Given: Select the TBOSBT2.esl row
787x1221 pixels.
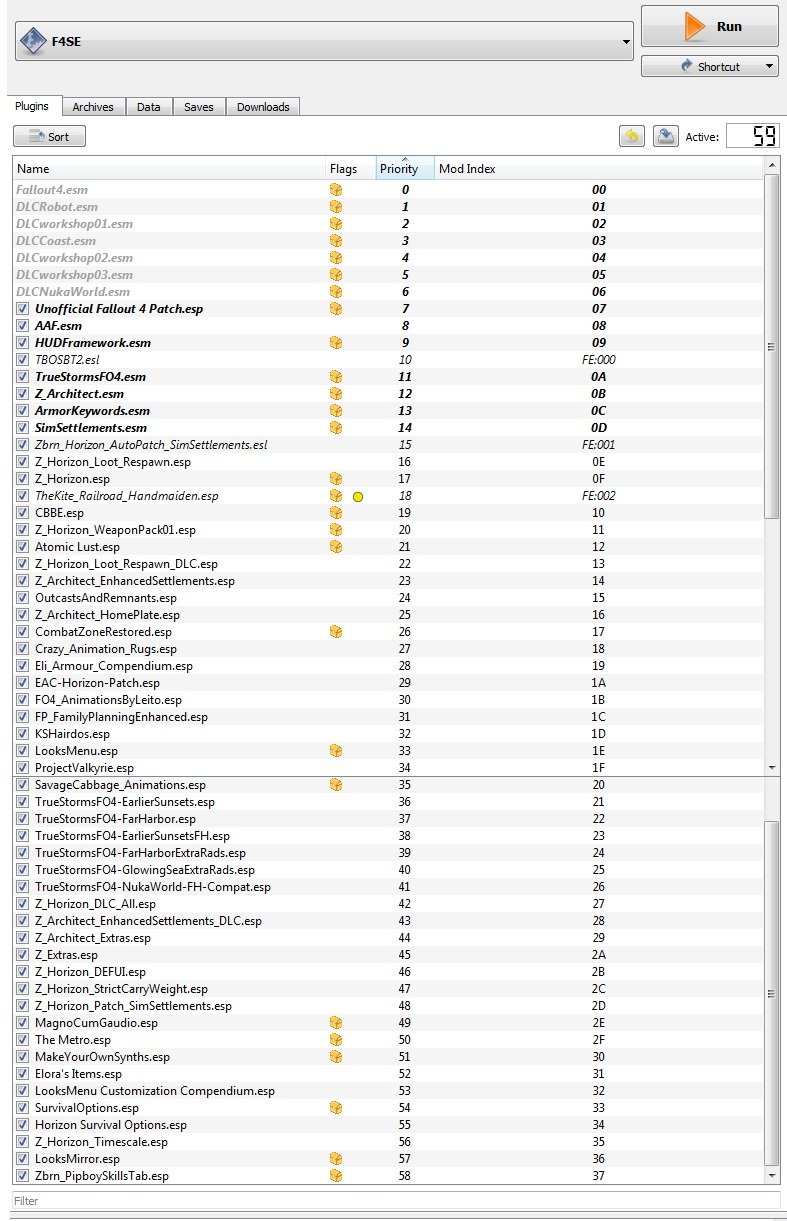Looking at the screenshot, I should (388, 360).
